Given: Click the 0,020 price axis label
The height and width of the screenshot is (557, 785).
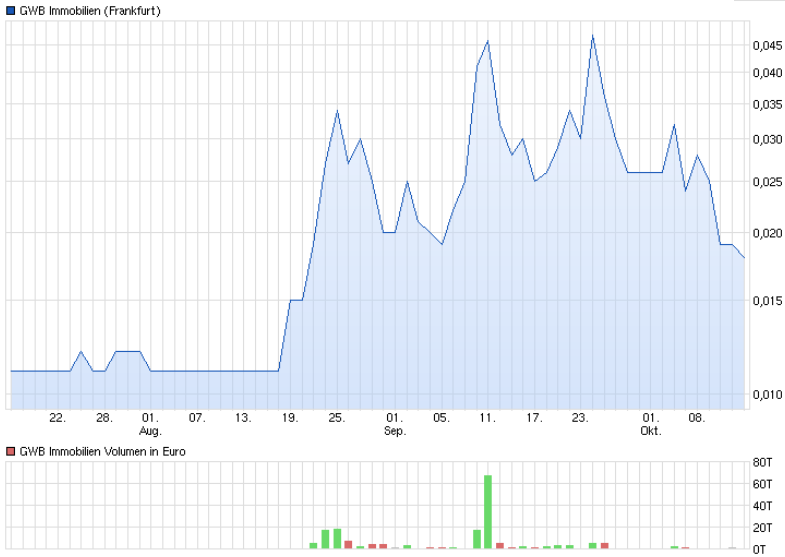Looking at the screenshot, I should [767, 233].
